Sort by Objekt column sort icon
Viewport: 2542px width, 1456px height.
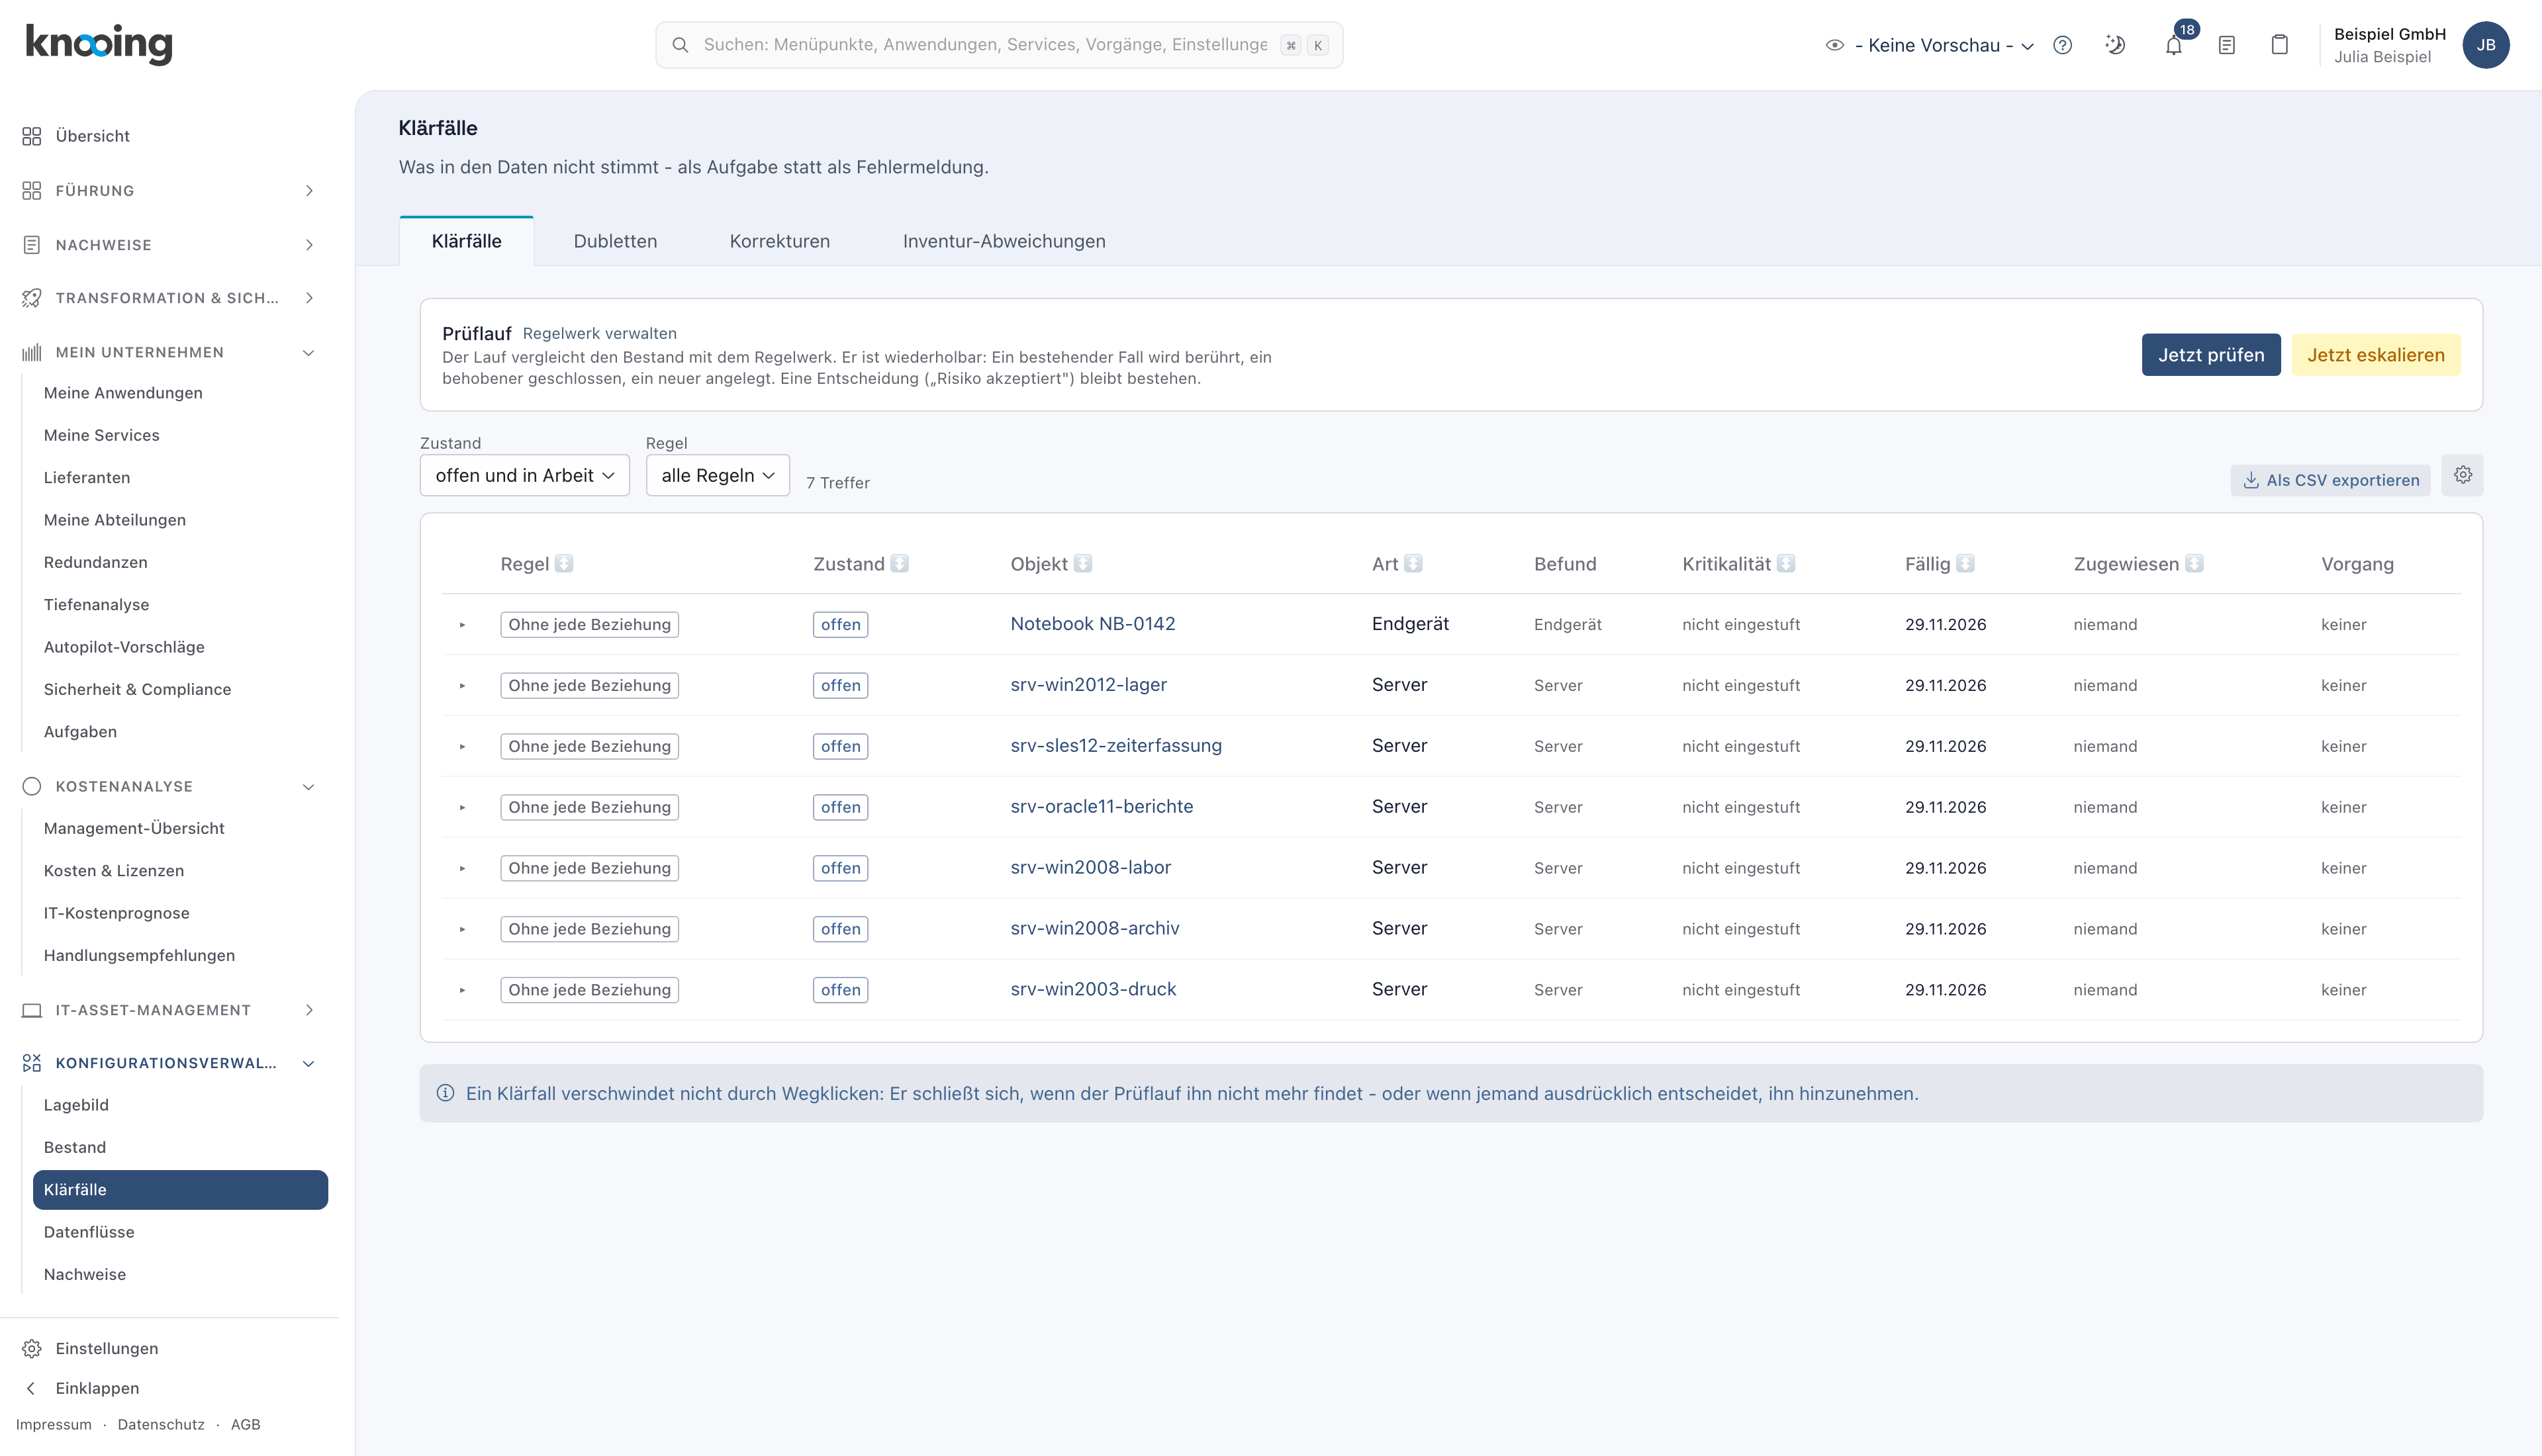pyautogui.click(x=1083, y=564)
